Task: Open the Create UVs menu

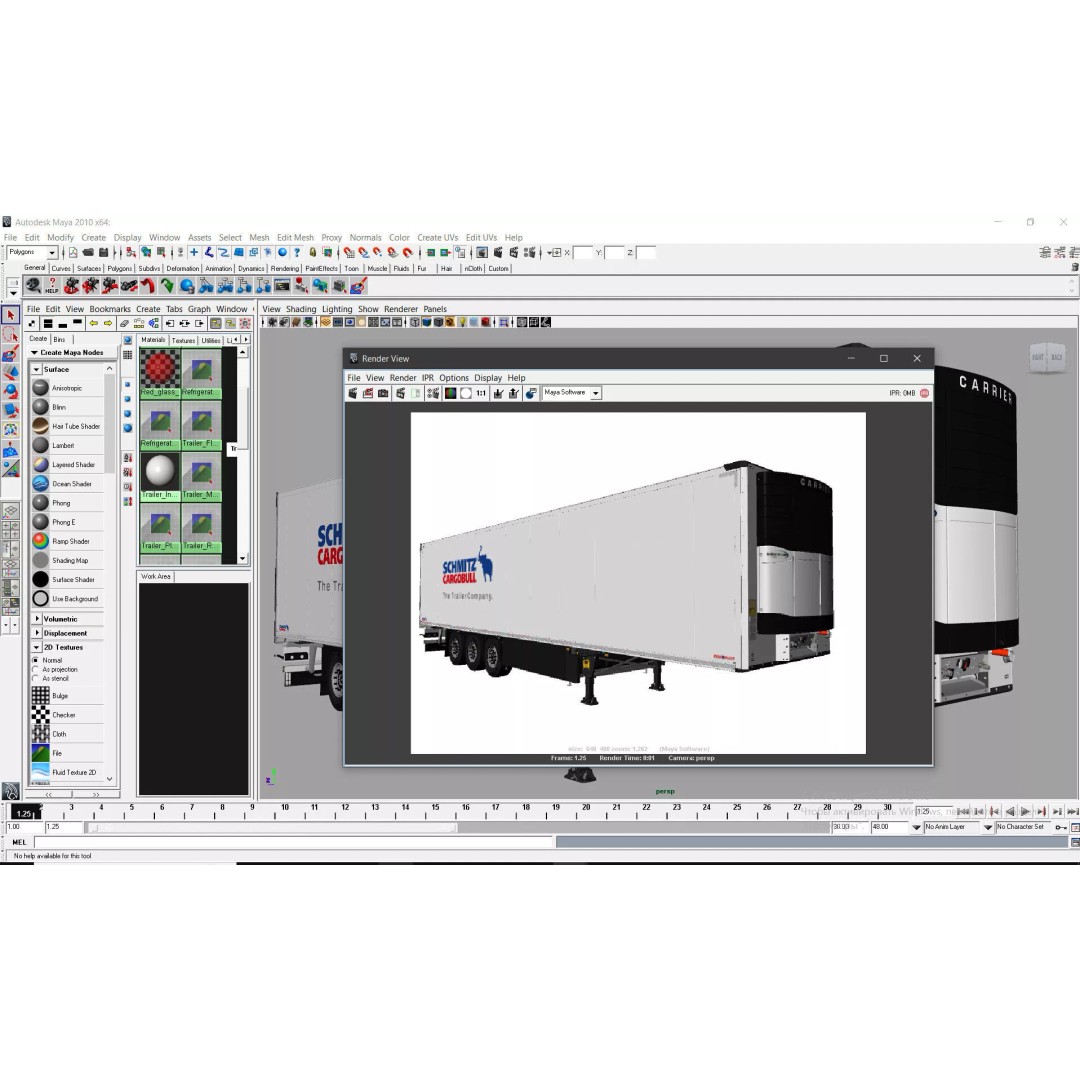Action: coord(437,237)
